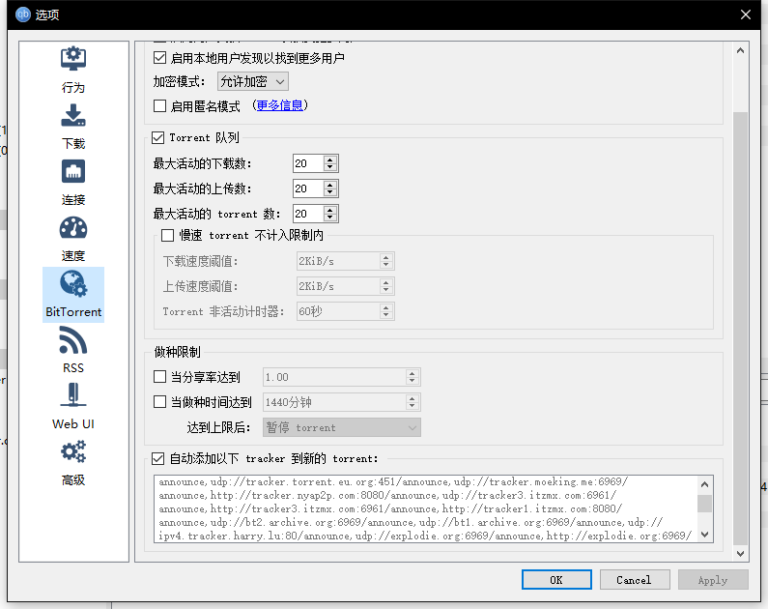Open the 行为 (Behavior) settings icon
The image size is (768, 609).
pyautogui.click(x=73, y=58)
